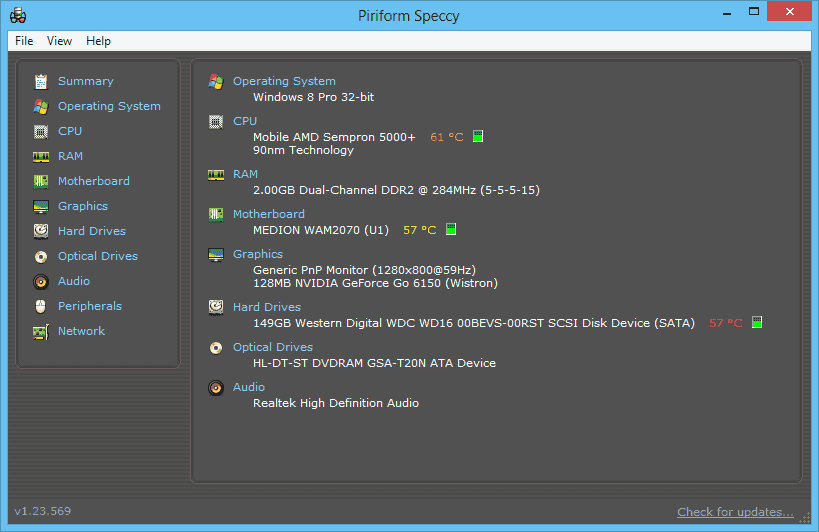This screenshot has width=819, height=532.
Task: Open Hard Drives section from sidebar
Action: [x=92, y=231]
